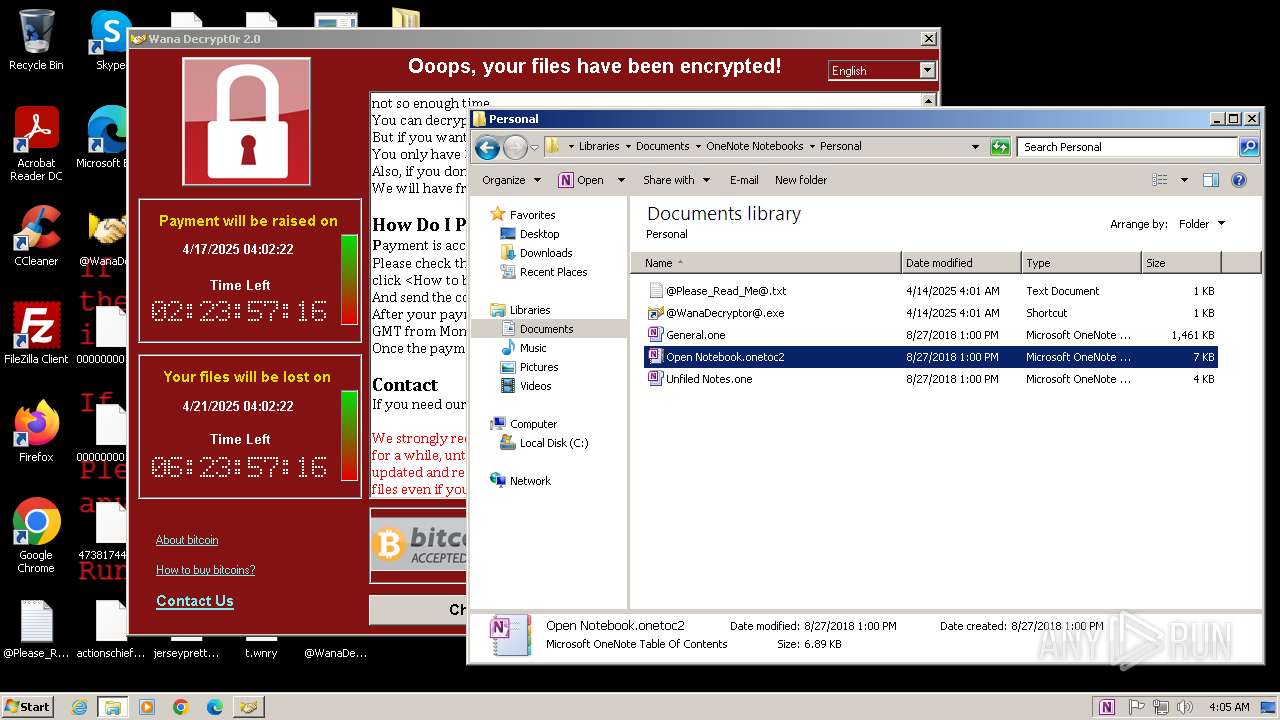Select Videos library in navigation pane
This screenshot has height=720, width=1280.
(535, 386)
